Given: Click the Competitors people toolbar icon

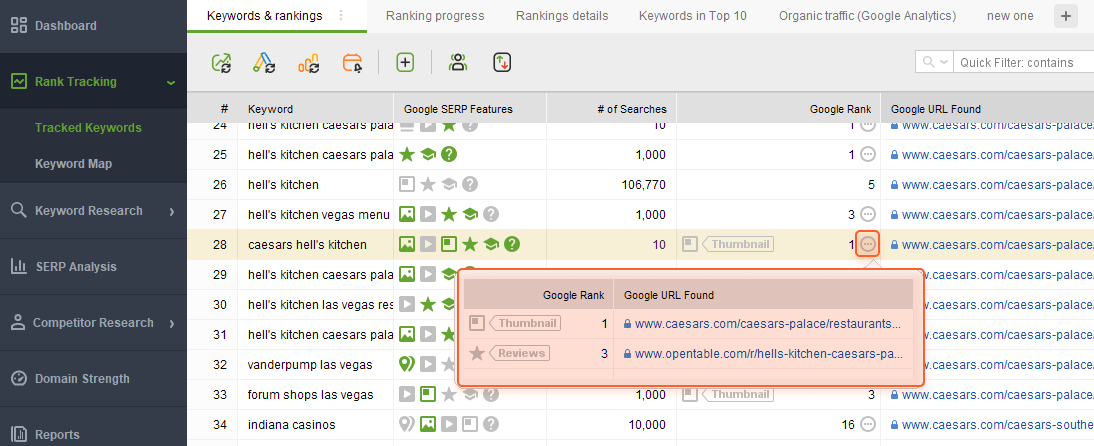Looking at the screenshot, I should (x=458, y=63).
